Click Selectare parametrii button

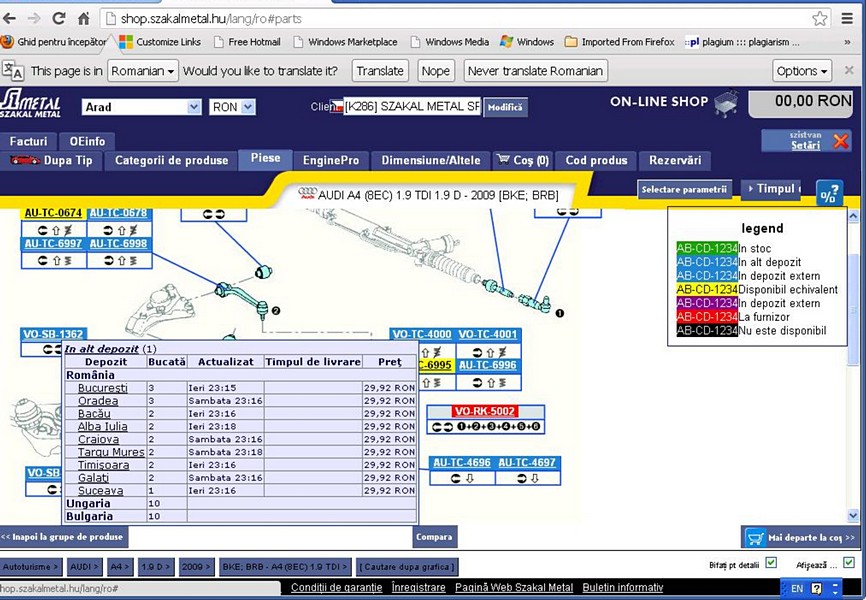coord(684,190)
